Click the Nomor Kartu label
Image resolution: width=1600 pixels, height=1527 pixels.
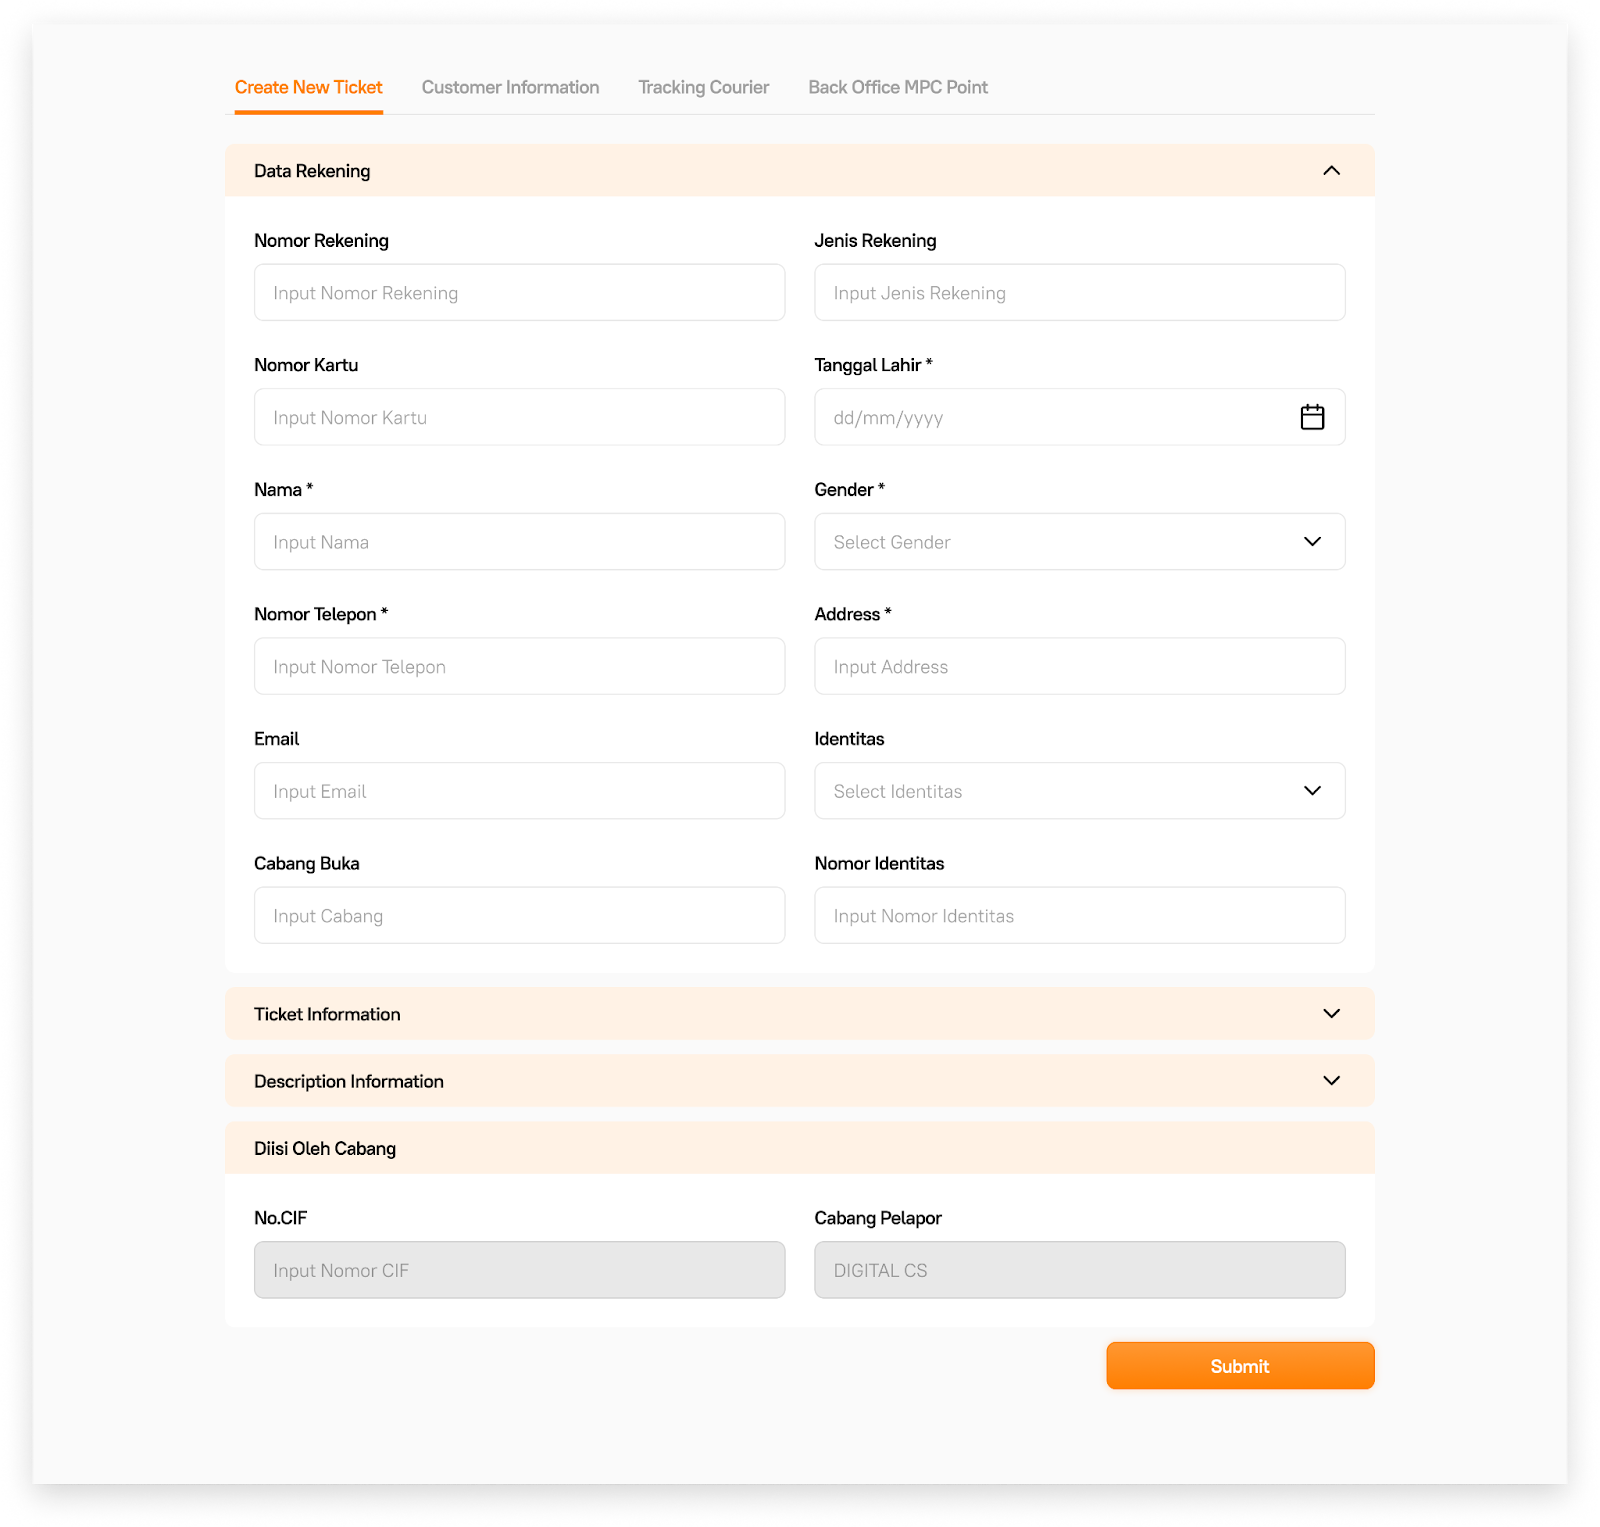pyautogui.click(x=306, y=365)
